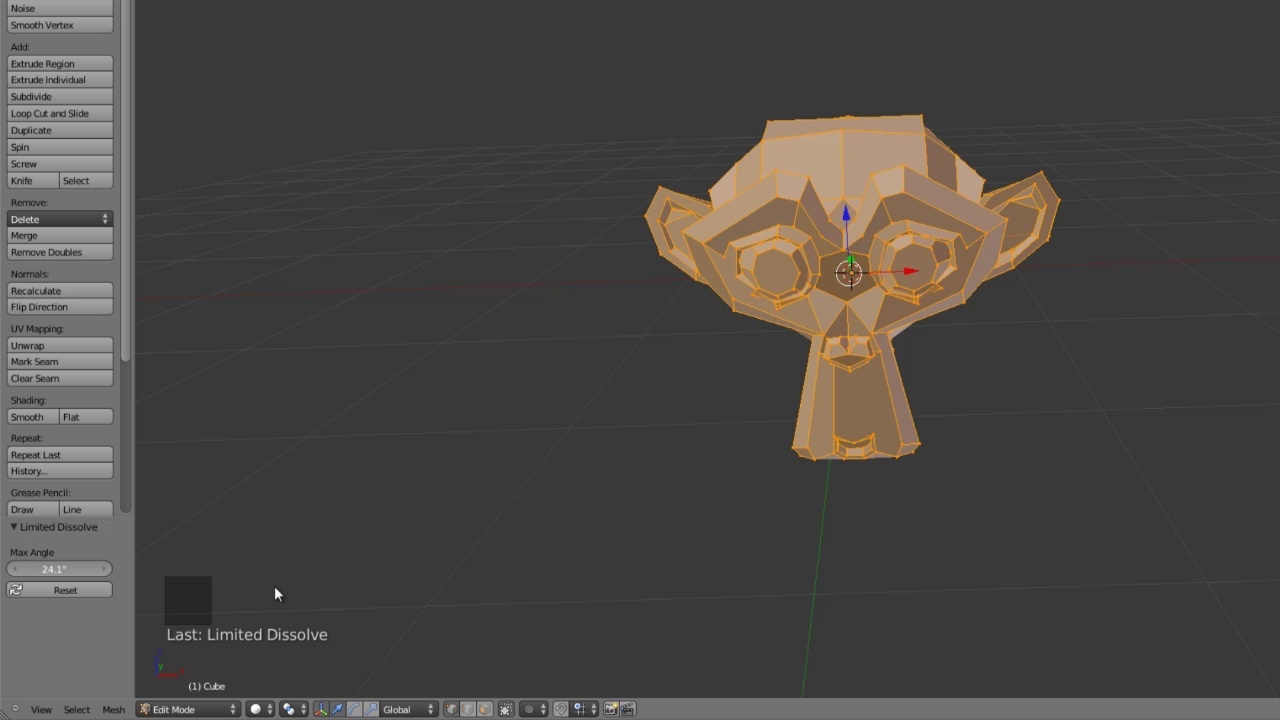Open the Mesh menu
This screenshot has height=720, width=1280.
coord(113,709)
